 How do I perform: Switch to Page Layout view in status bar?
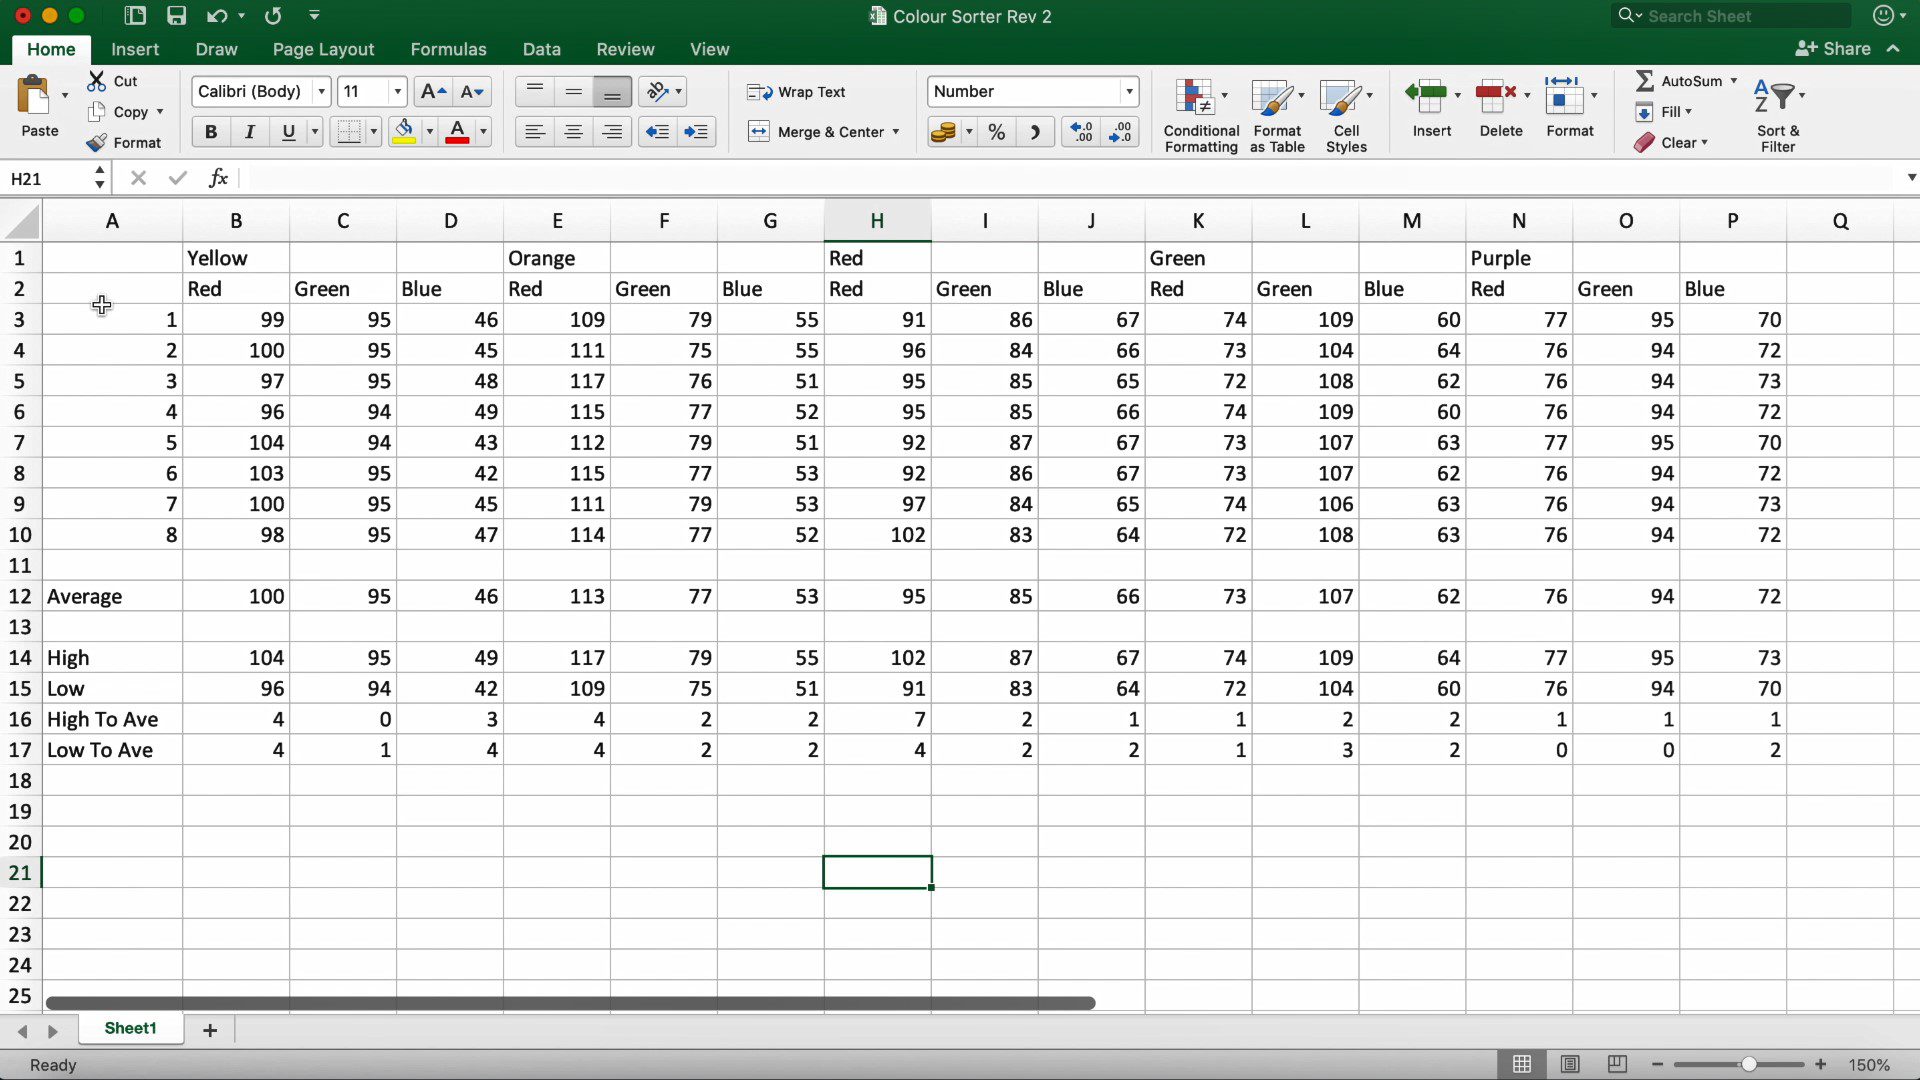coord(1569,1064)
